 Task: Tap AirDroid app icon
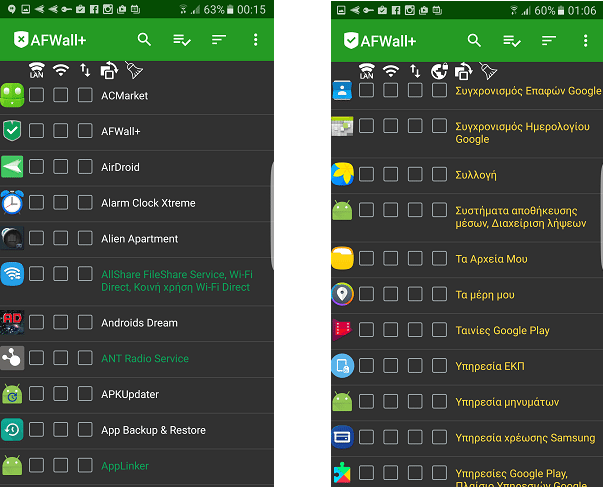(x=12, y=167)
